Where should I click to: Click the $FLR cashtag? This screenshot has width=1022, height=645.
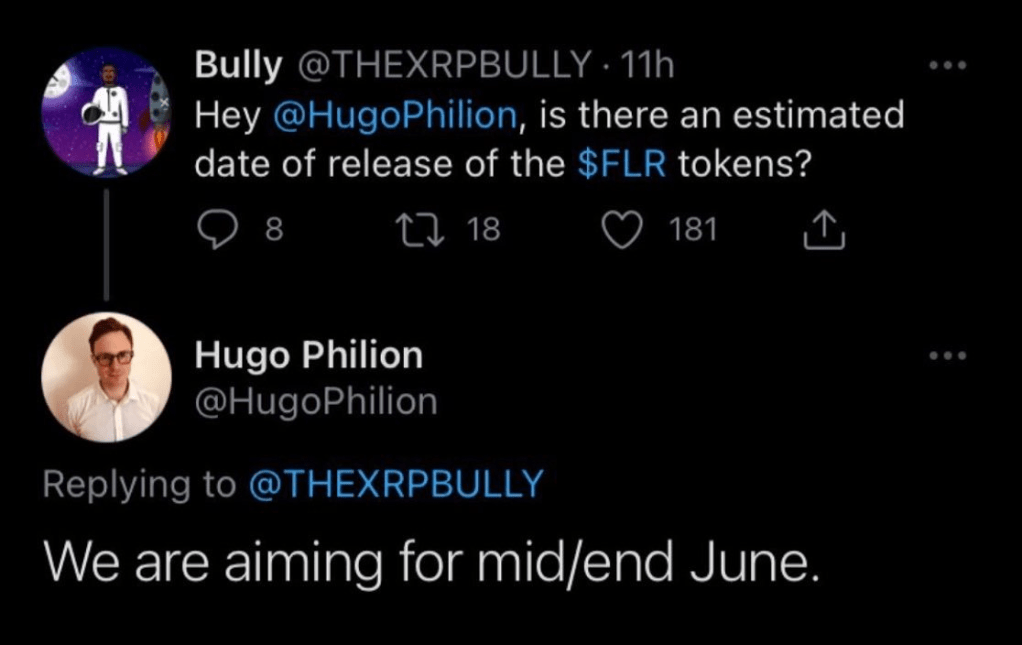point(622,164)
